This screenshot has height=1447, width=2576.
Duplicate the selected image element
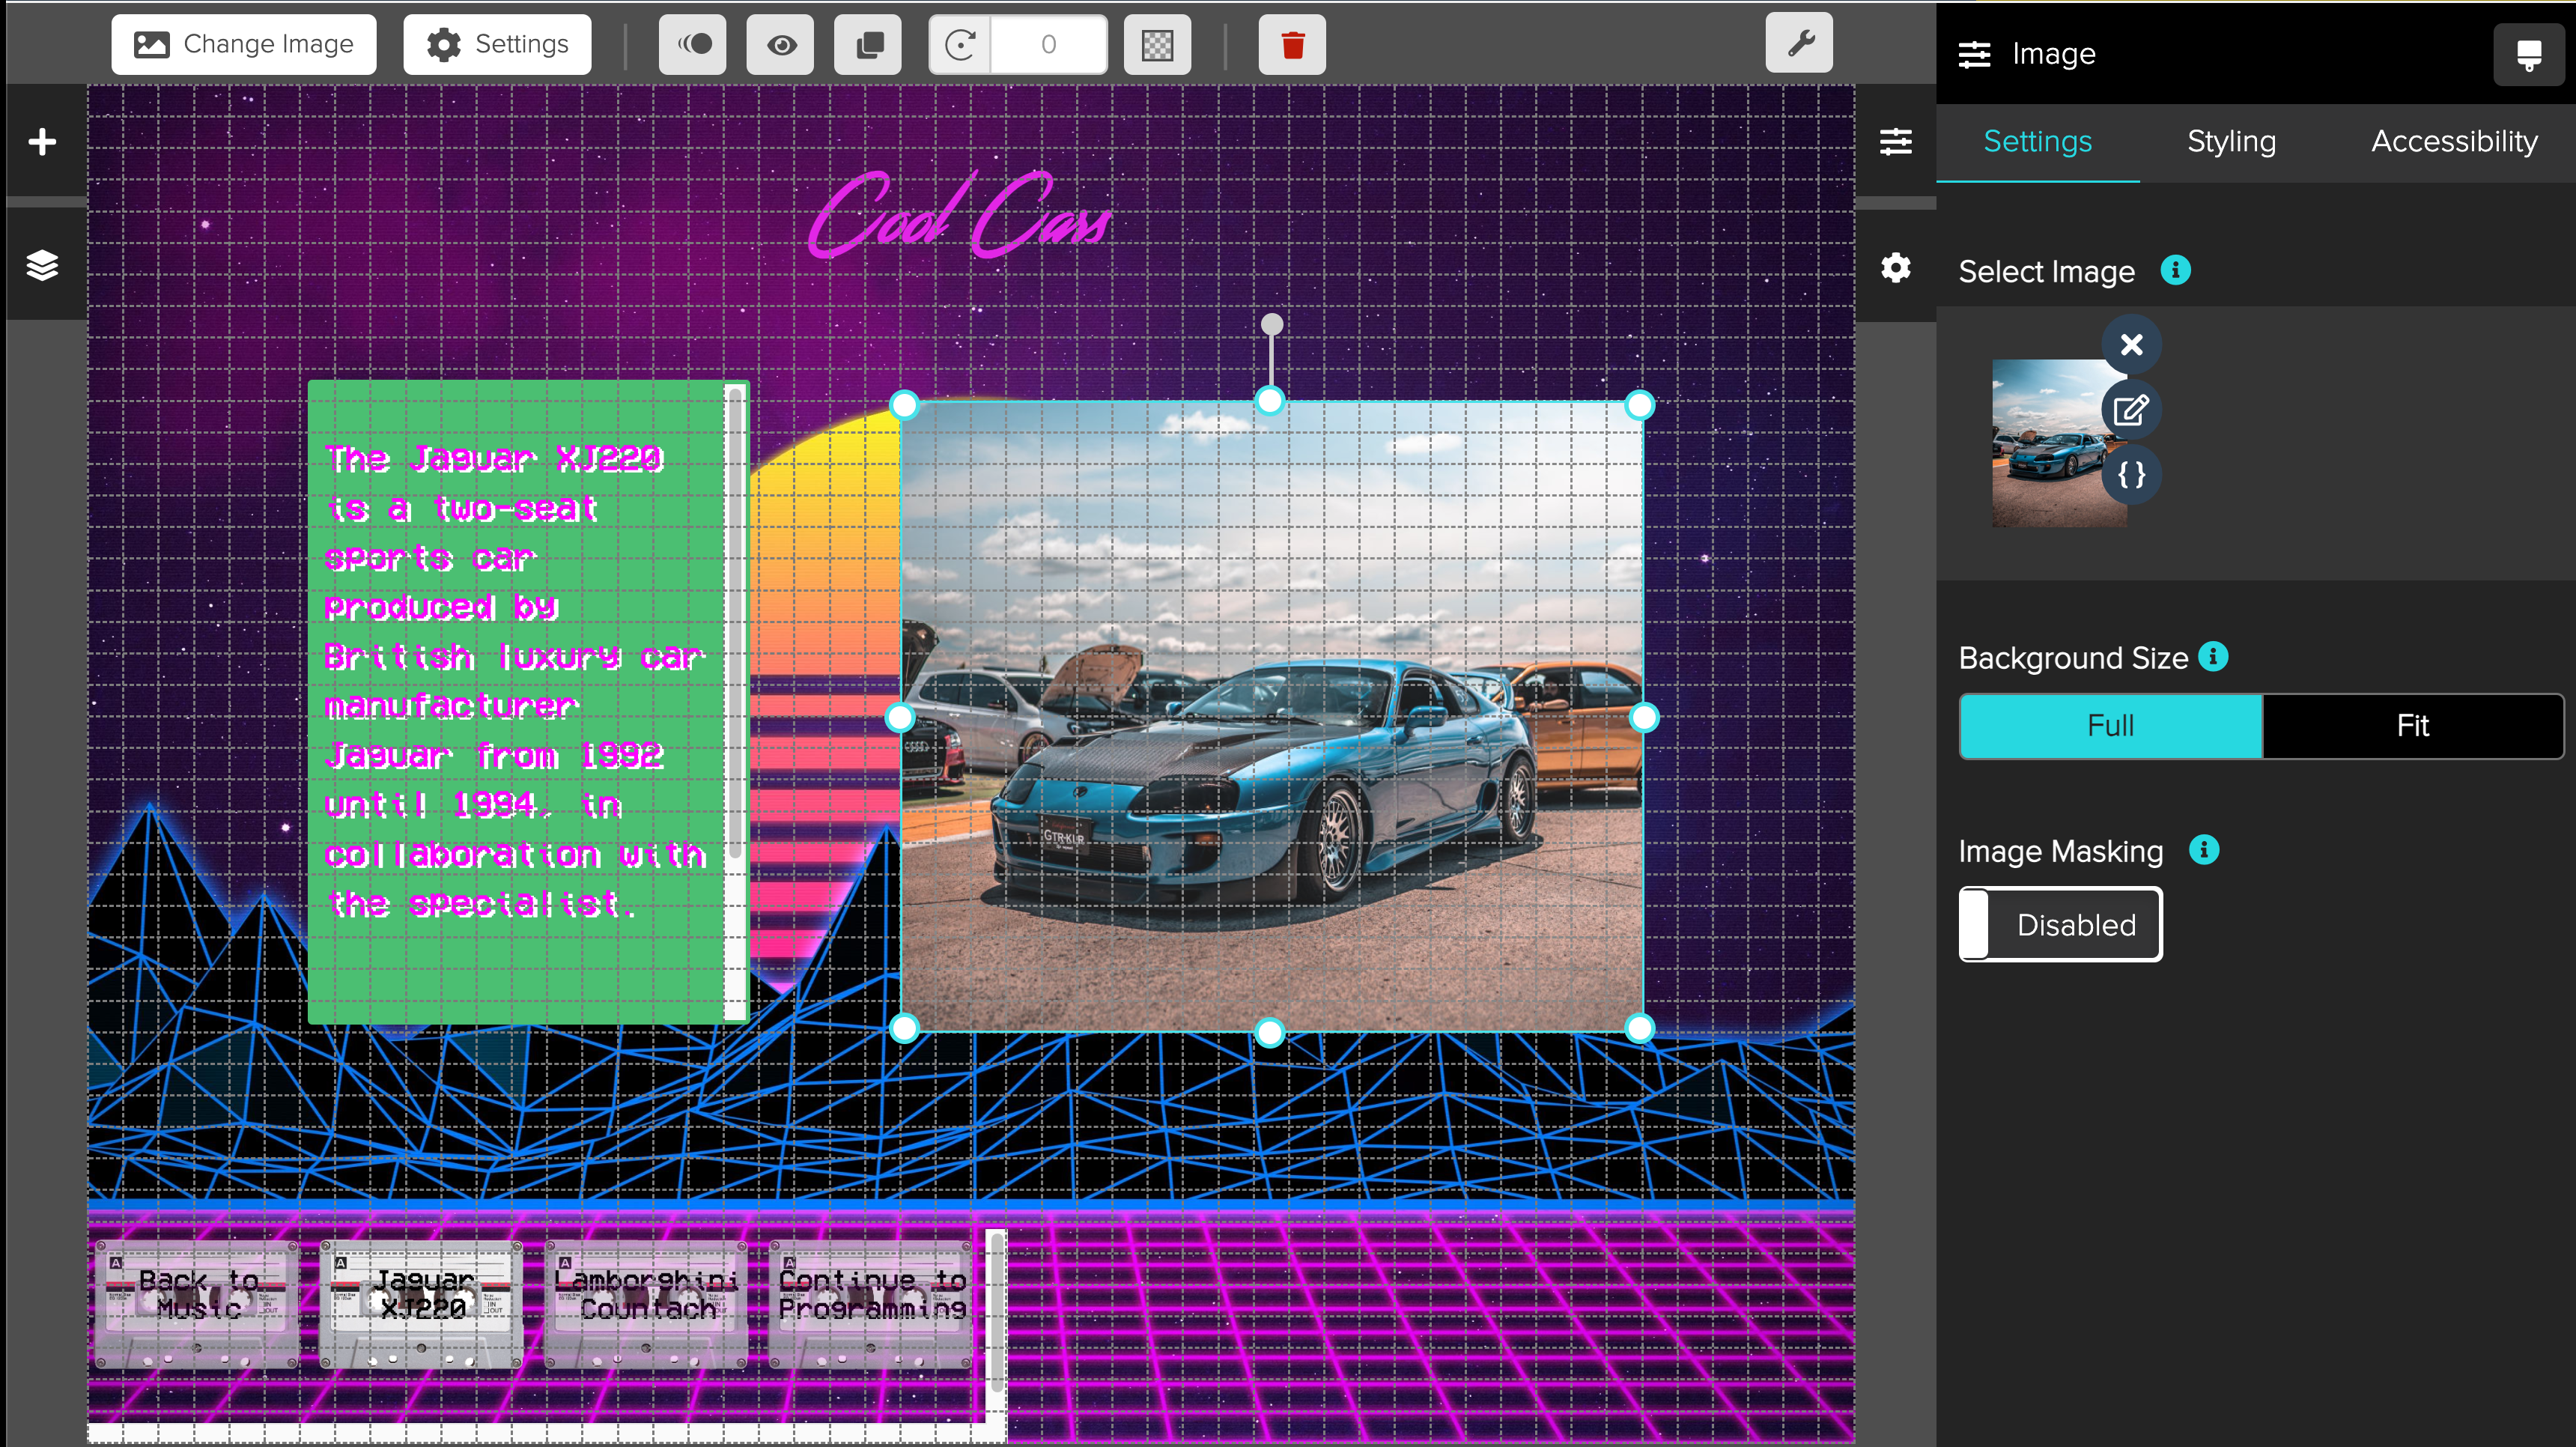[x=868, y=44]
